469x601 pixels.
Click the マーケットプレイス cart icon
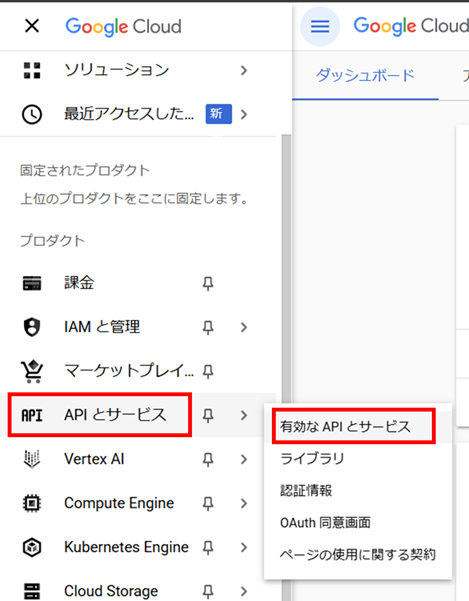(x=32, y=371)
